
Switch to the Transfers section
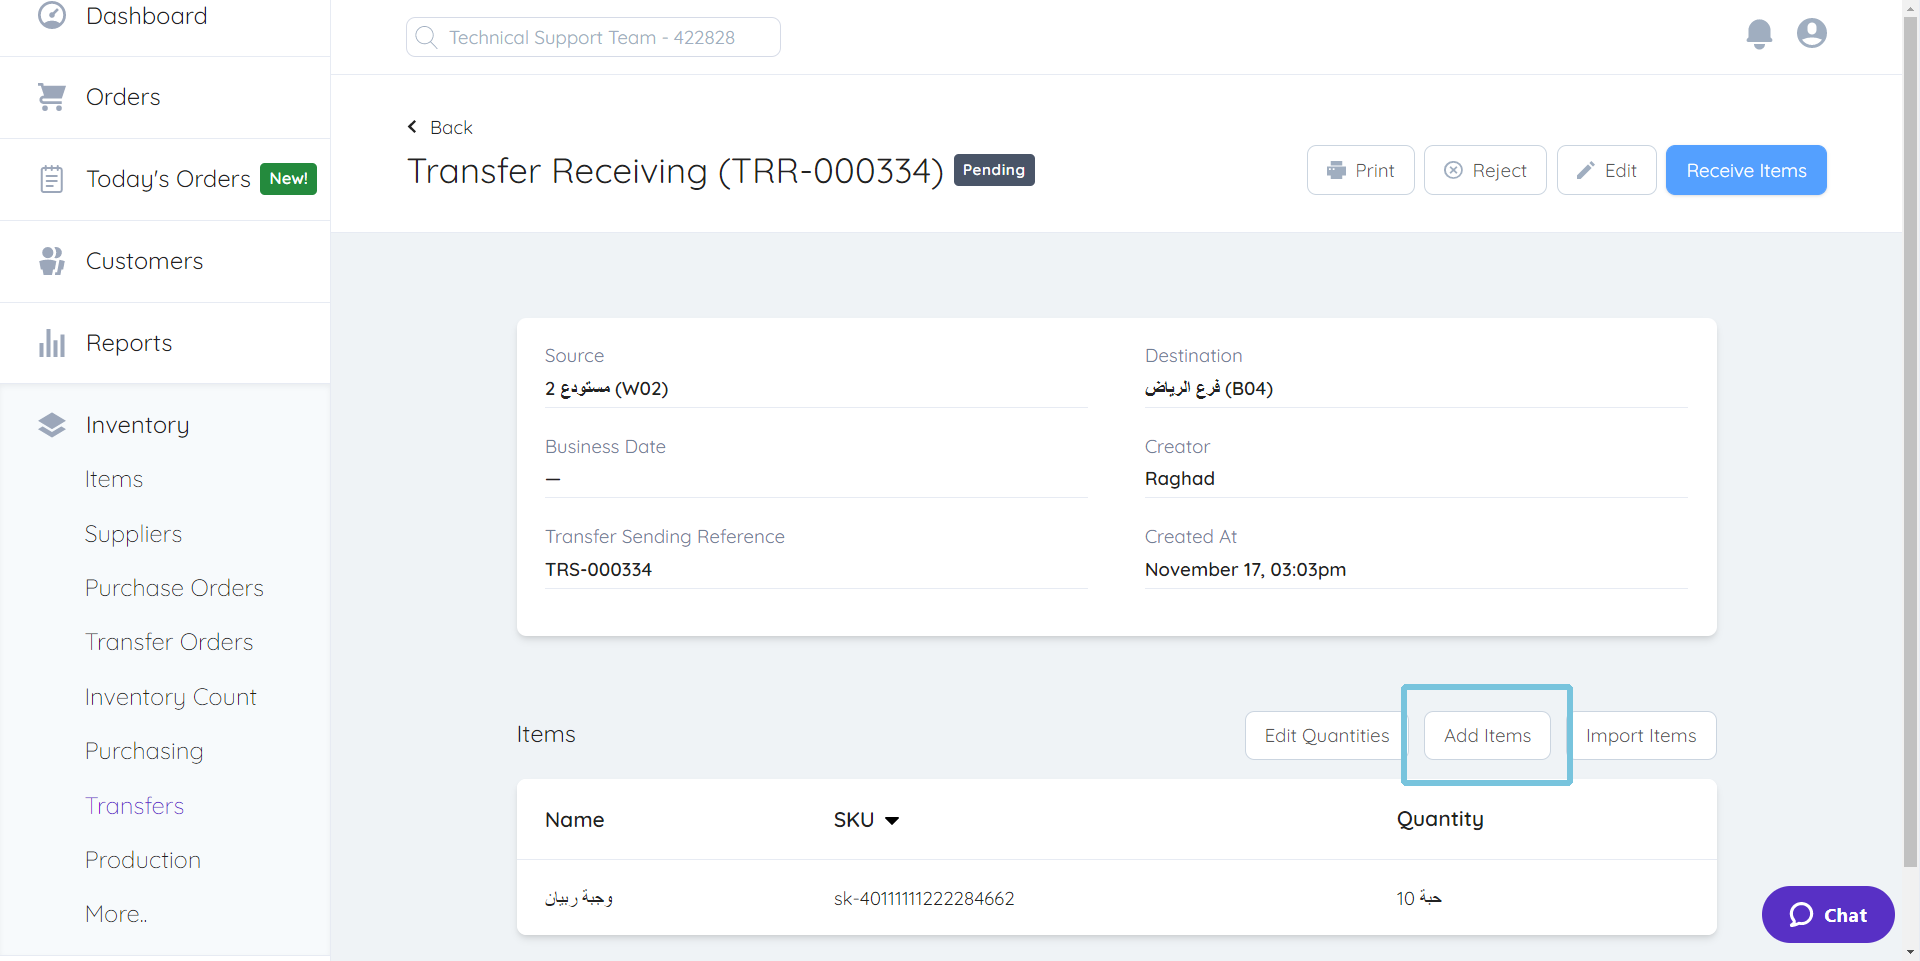click(134, 805)
